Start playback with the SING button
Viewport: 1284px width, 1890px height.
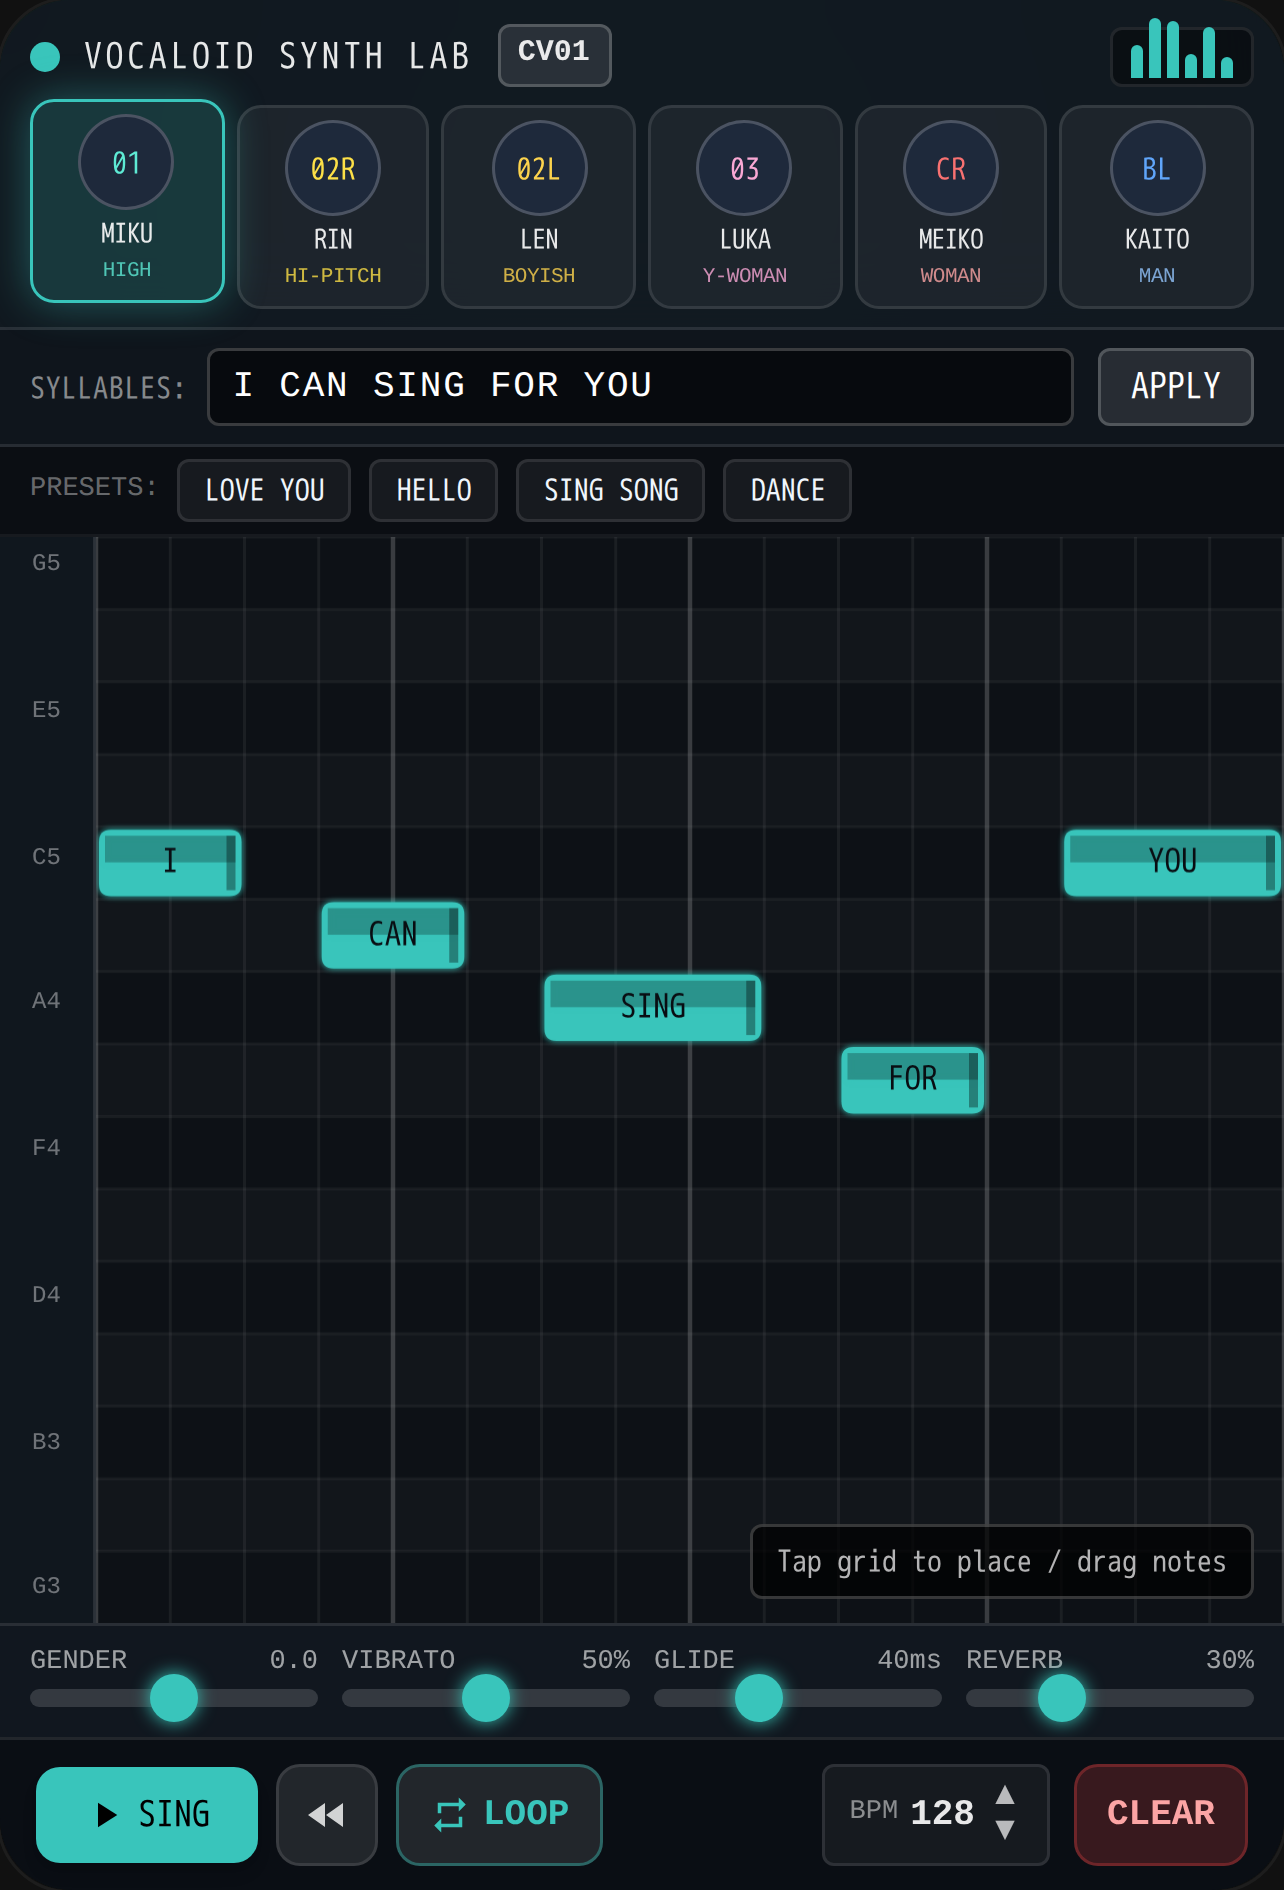(x=147, y=1814)
